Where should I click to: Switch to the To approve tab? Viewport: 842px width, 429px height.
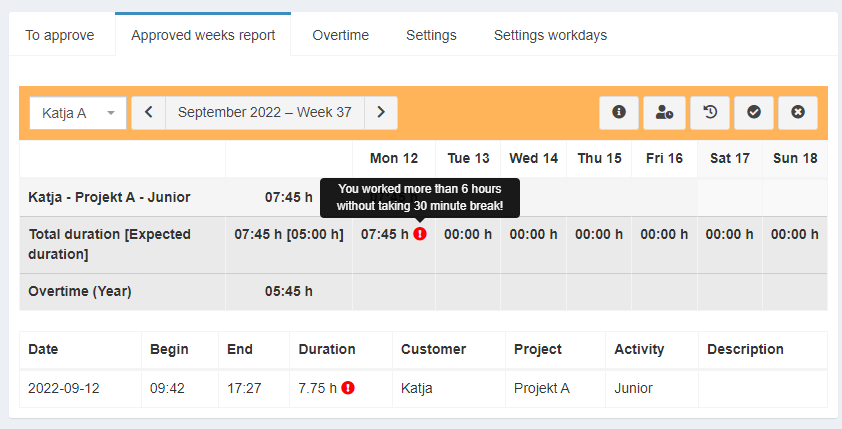[x=60, y=35]
